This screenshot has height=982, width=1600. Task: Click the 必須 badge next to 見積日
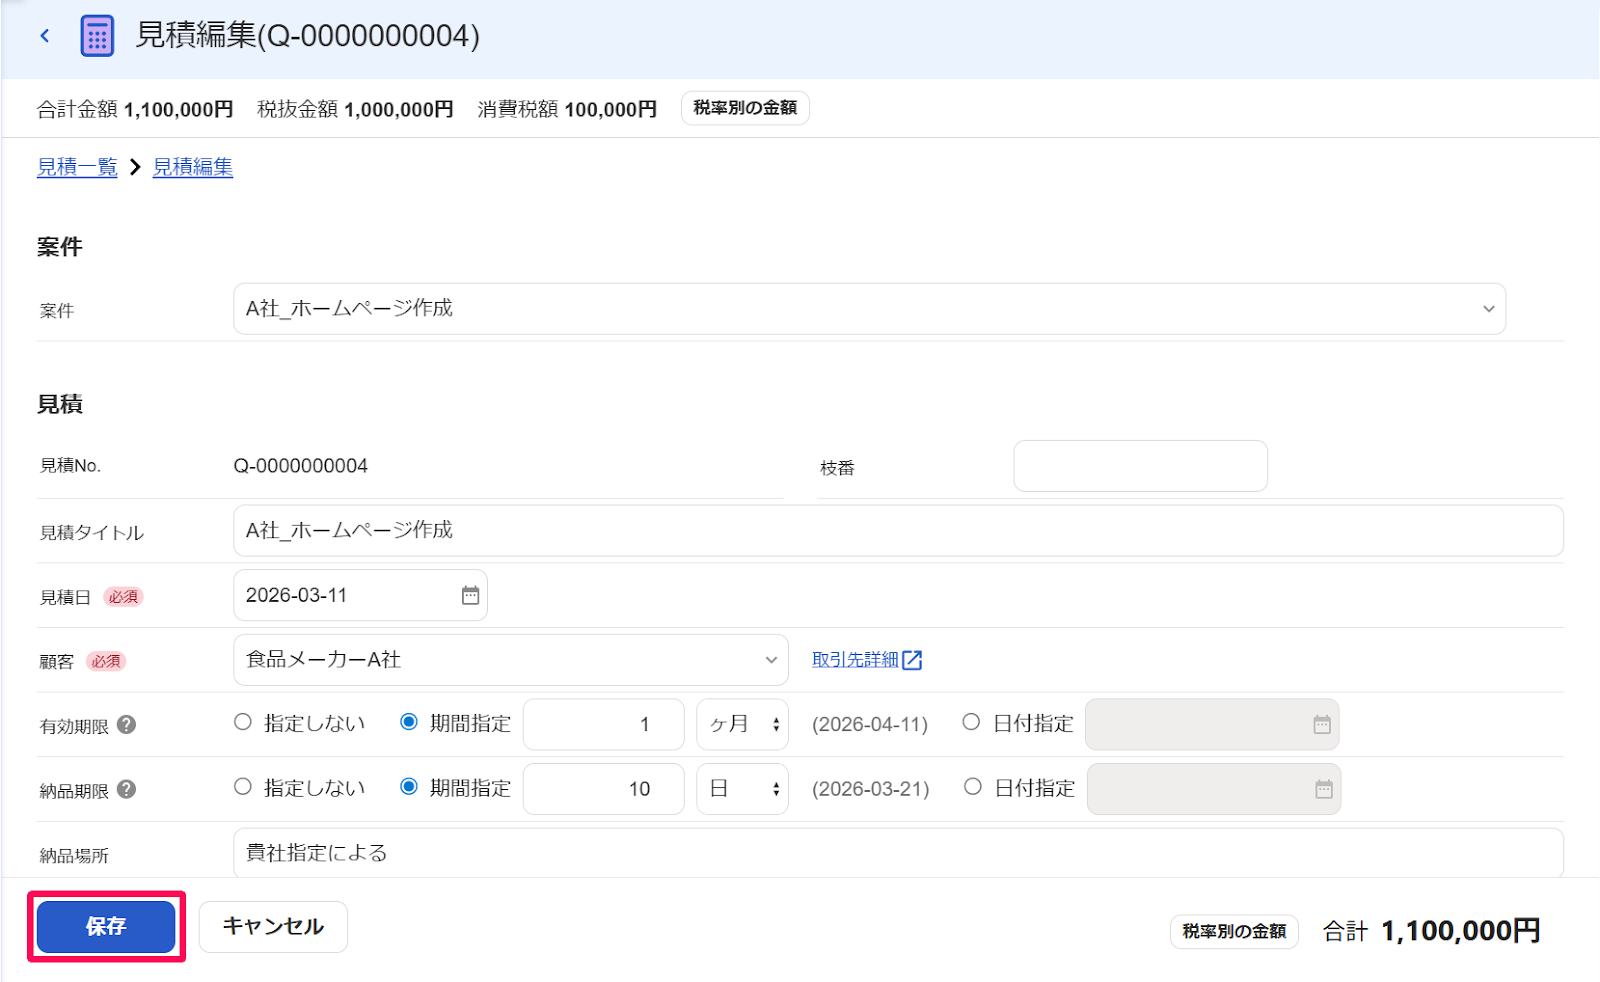click(x=124, y=597)
